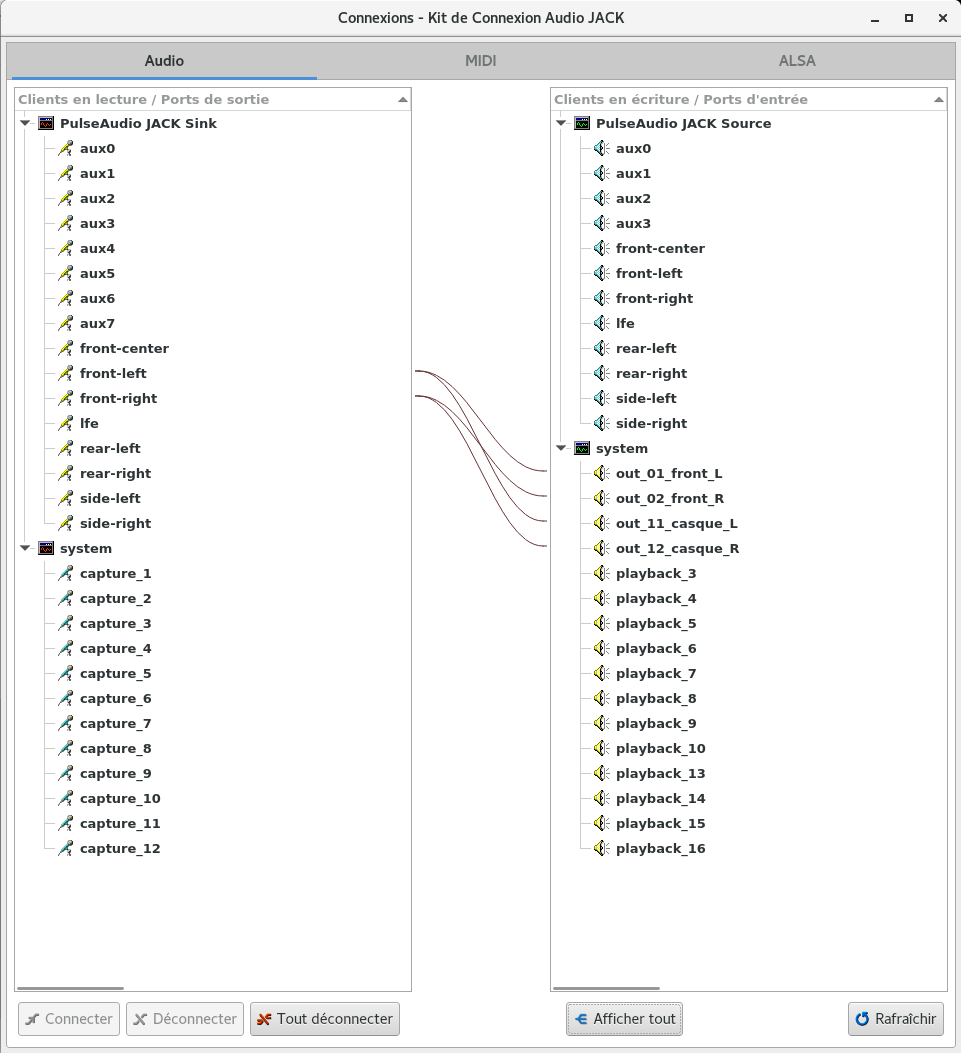Select the Sink rear-left port
961x1053 pixels.
pyautogui.click(x=110, y=449)
